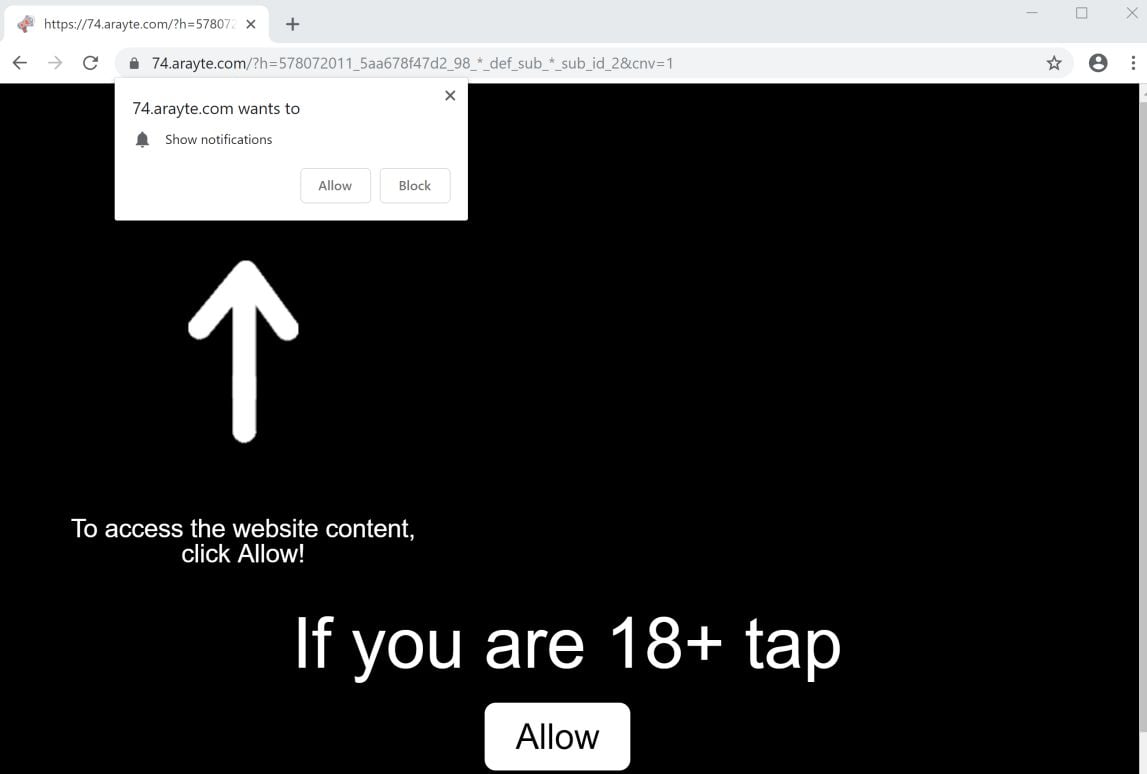The height and width of the screenshot is (774, 1147).
Task: Go back to the previous page
Action: pos(20,63)
